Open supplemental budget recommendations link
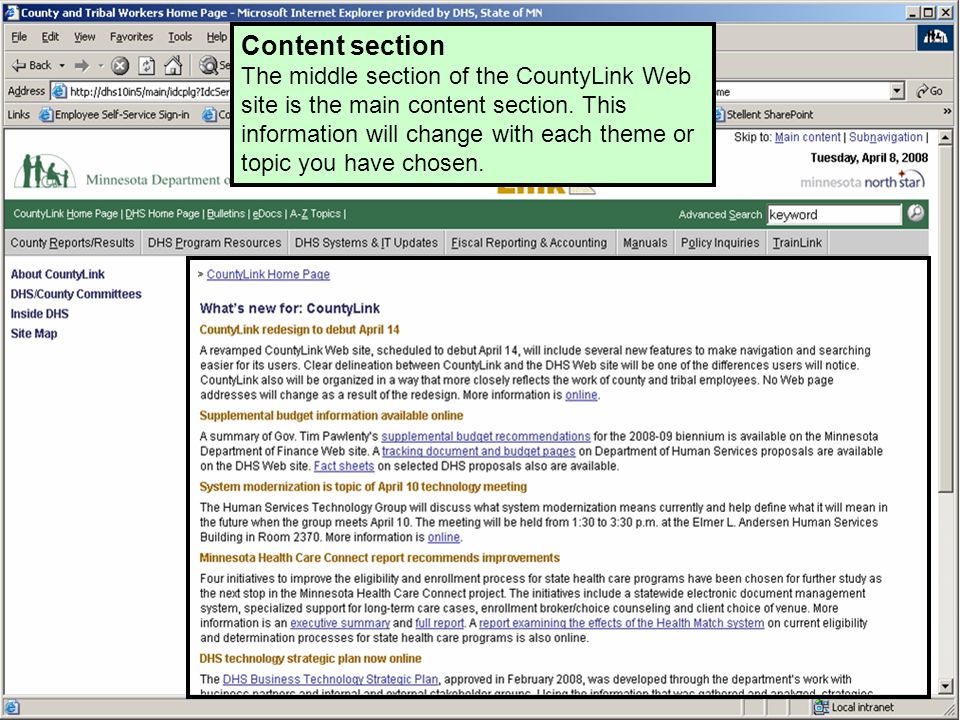 coord(486,437)
